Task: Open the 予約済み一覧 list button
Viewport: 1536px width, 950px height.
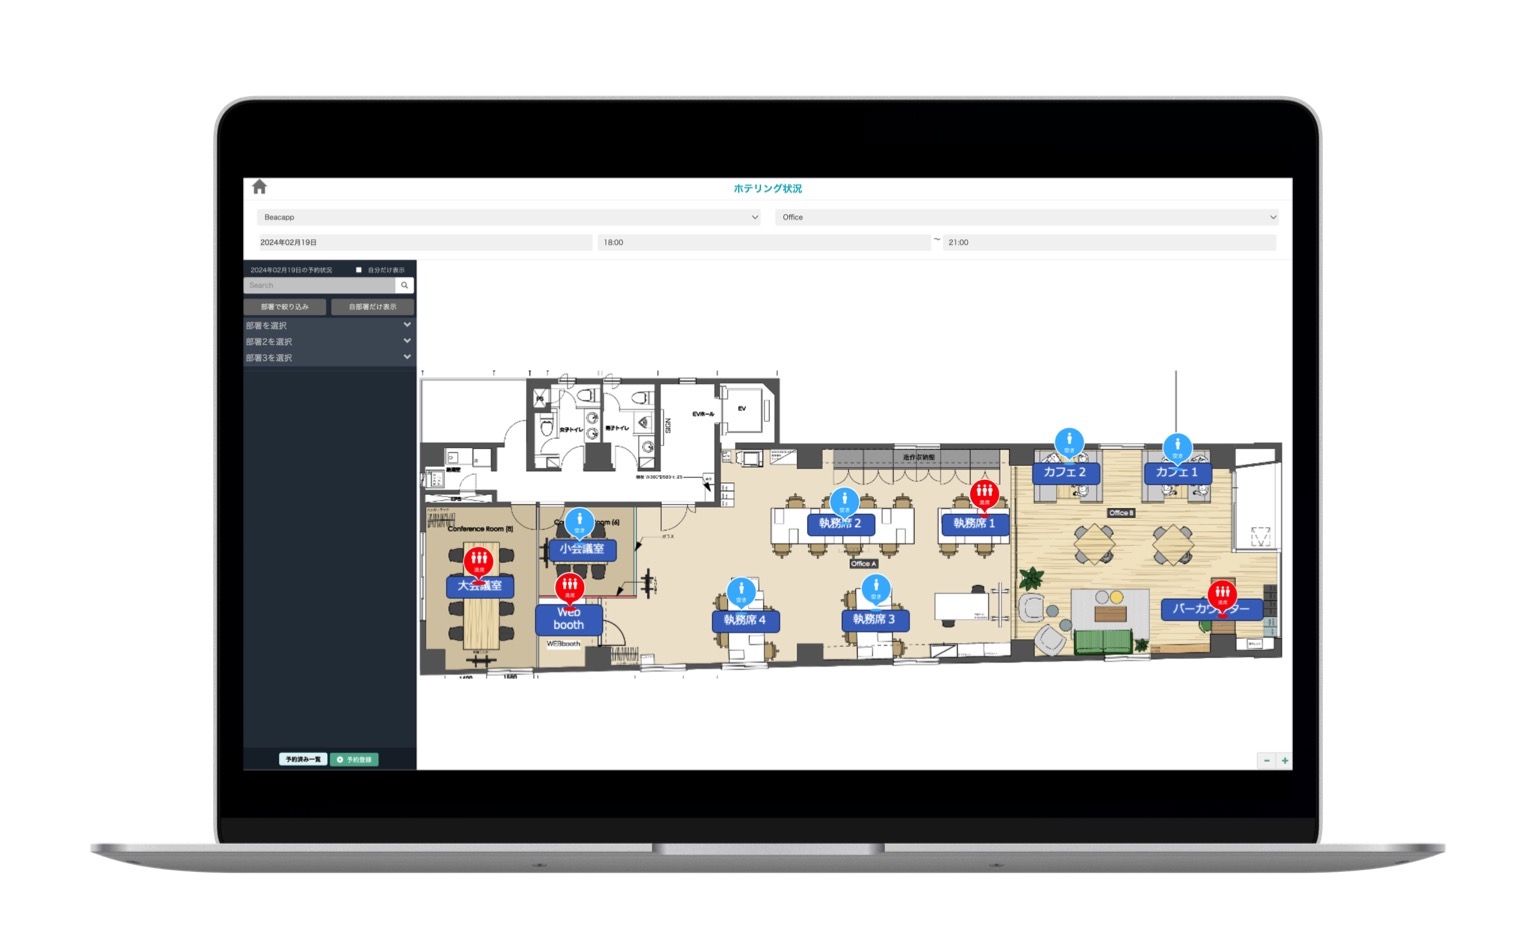Action: 303,760
